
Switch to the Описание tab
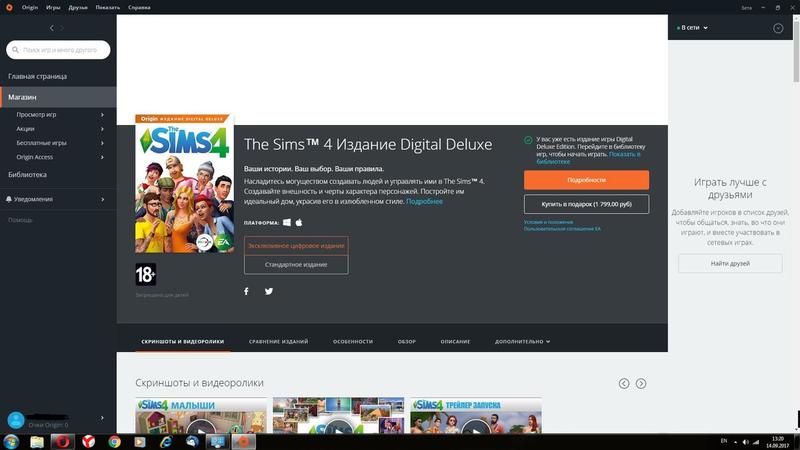pyautogui.click(x=455, y=341)
